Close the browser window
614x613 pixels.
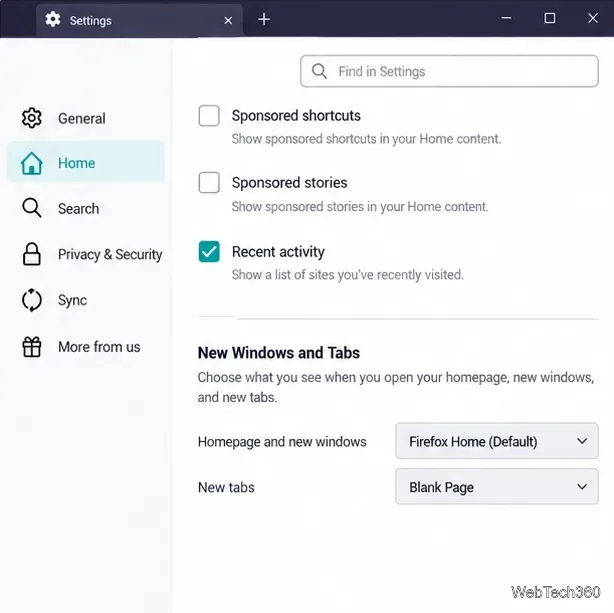(x=593, y=18)
